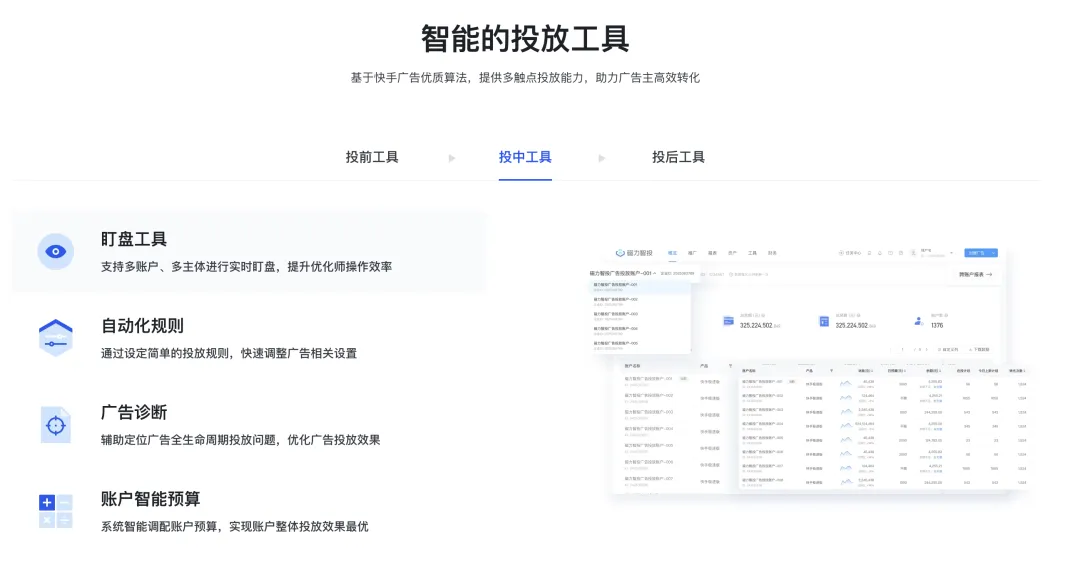Switch to the 投后工具 tab
Image resolution: width=1080 pixels, height=563 pixels.
coord(678,157)
